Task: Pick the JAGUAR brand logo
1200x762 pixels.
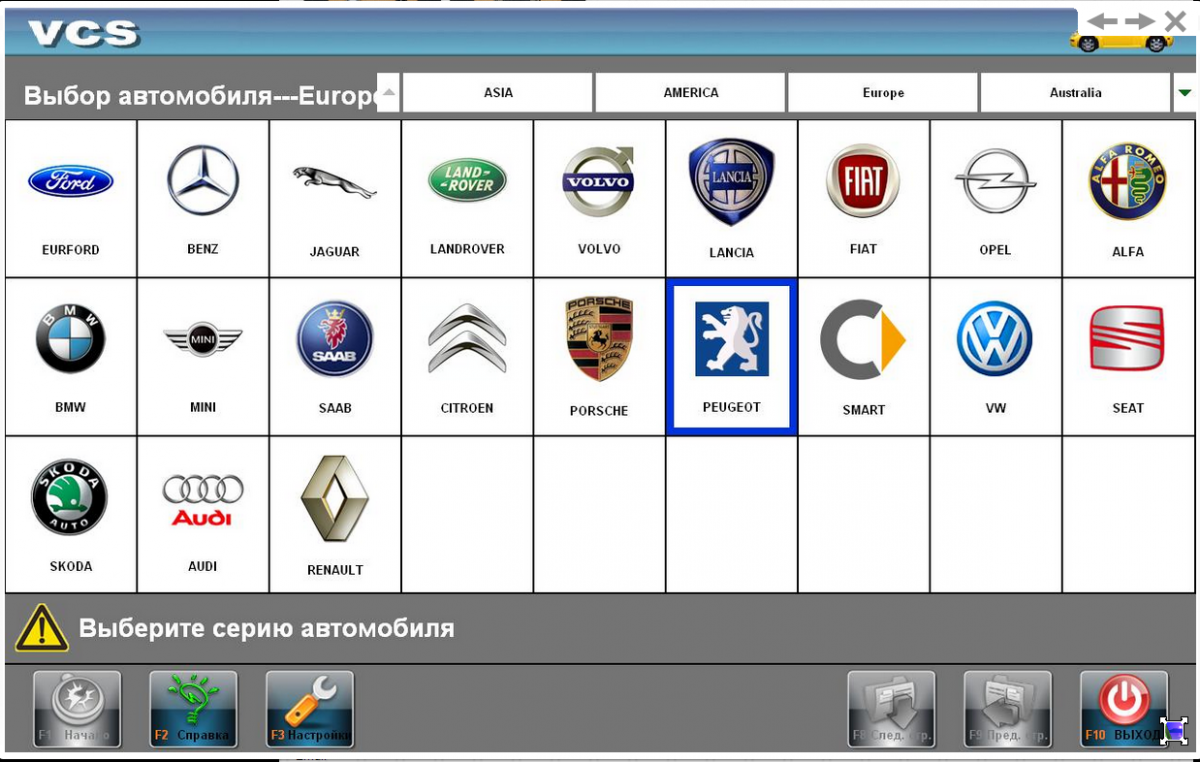Action: [x=335, y=199]
